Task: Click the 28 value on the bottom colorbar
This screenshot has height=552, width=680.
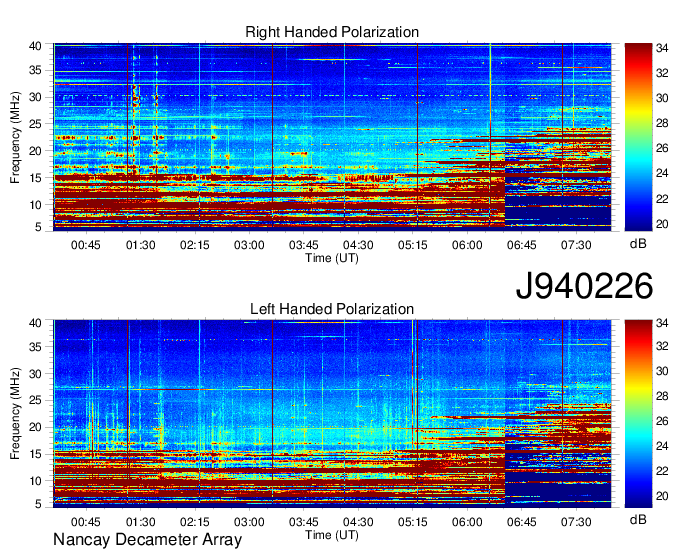Action: pos(662,396)
